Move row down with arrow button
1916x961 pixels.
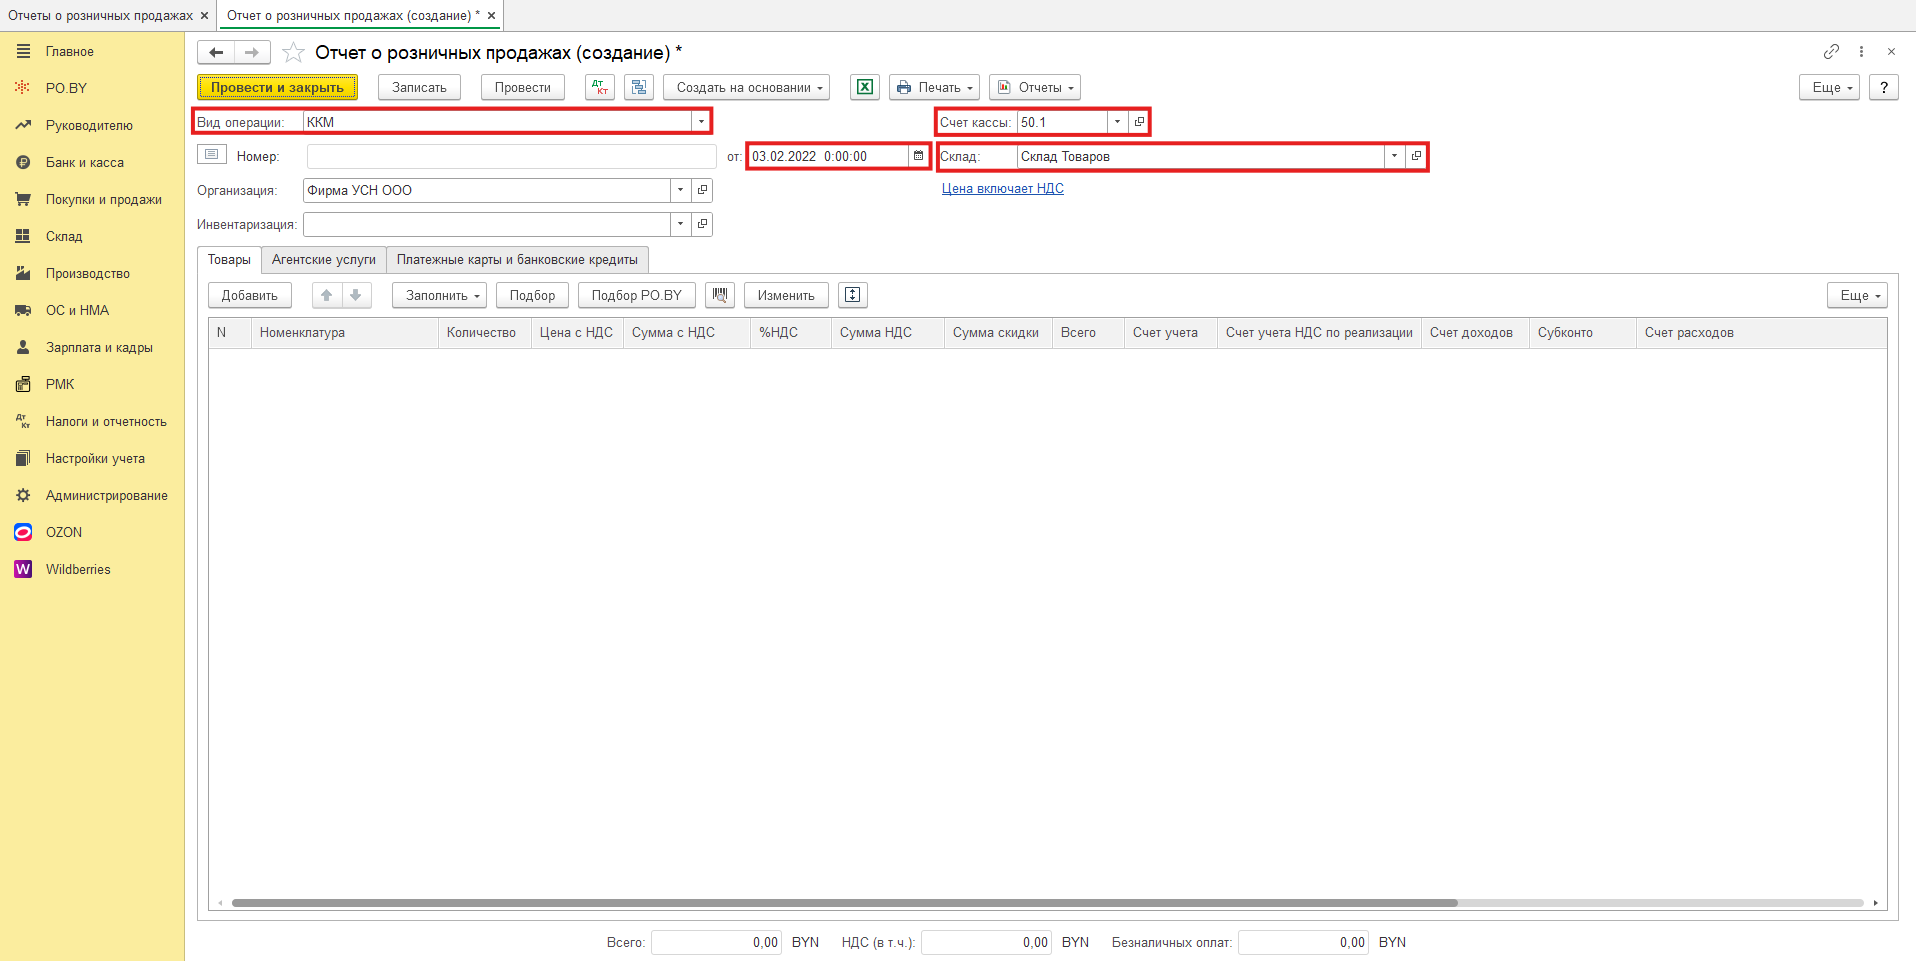356,295
